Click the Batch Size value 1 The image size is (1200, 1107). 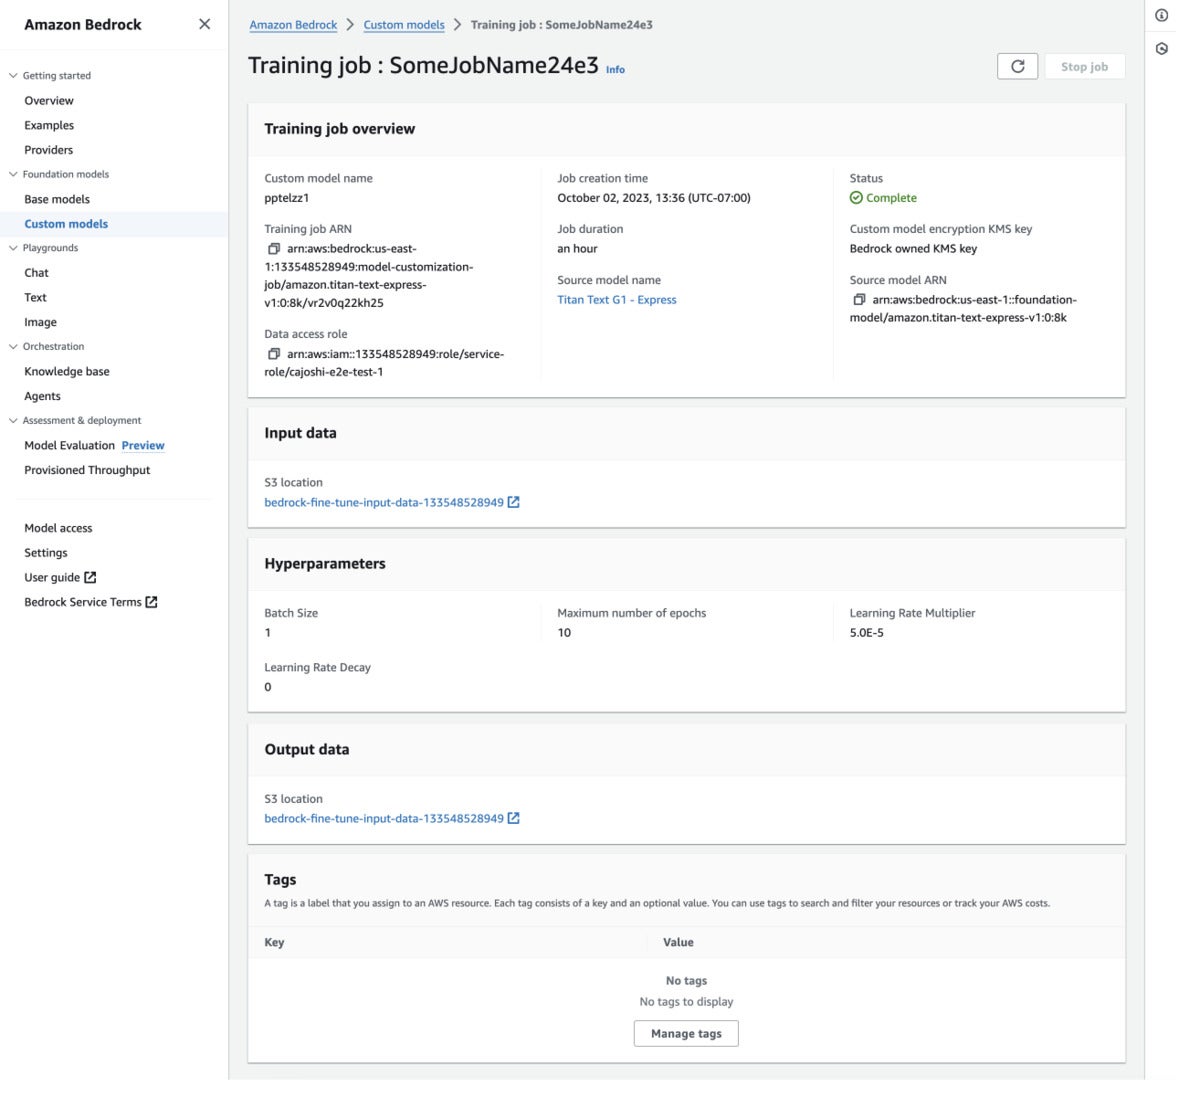tap(268, 633)
